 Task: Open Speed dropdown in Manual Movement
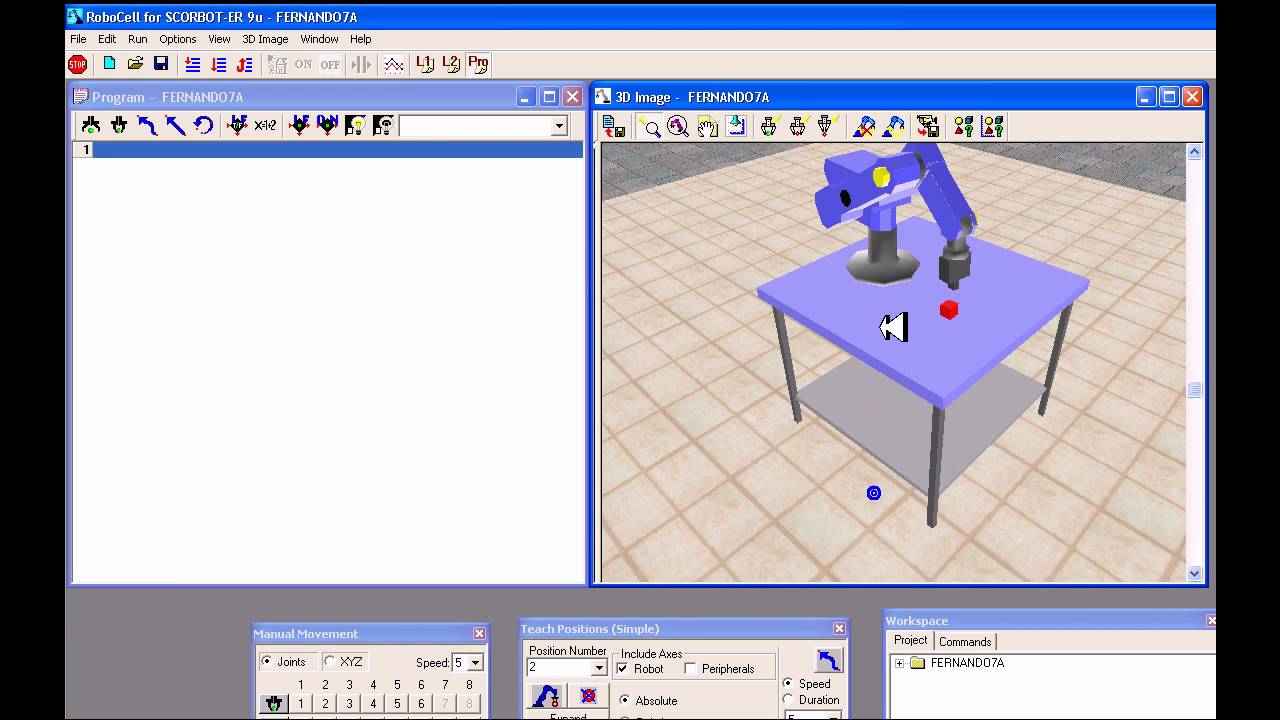tap(475, 663)
